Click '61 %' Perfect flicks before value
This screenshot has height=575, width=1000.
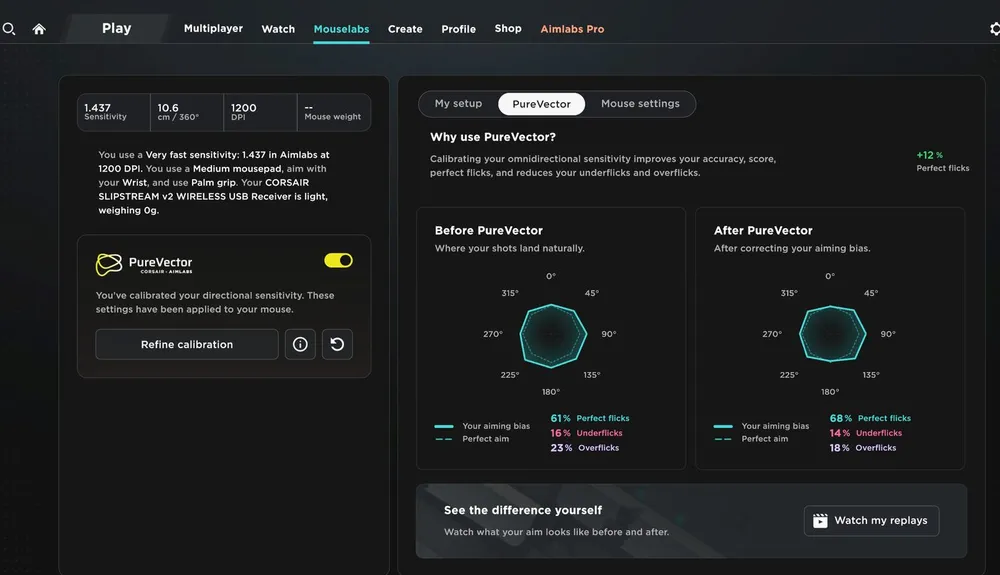click(x=561, y=418)
